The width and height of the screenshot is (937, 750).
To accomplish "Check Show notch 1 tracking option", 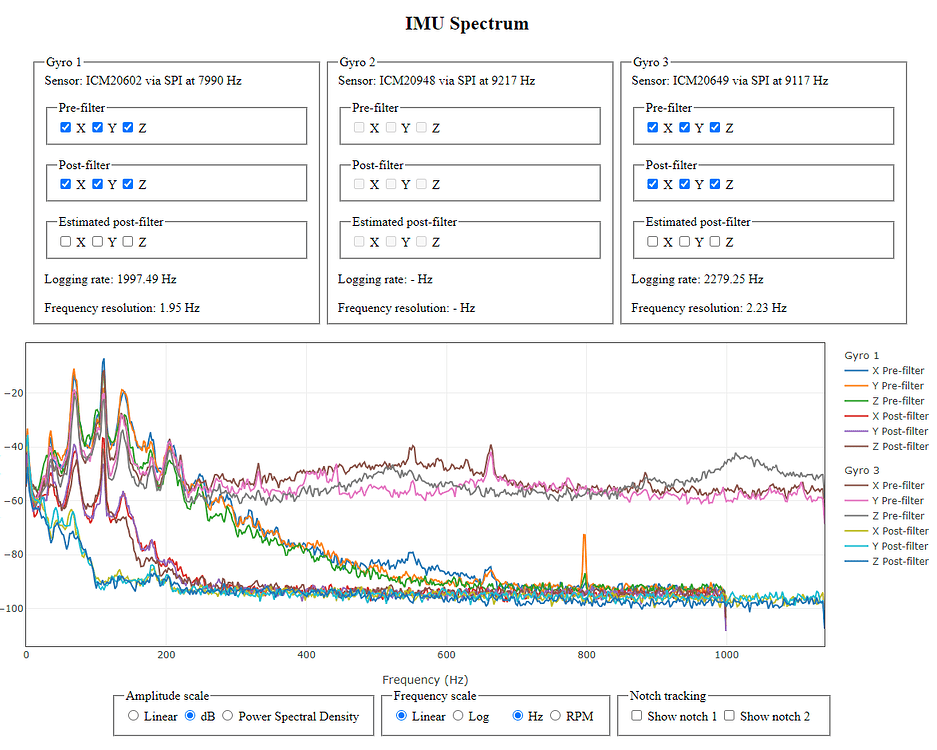I will pyautogui.click(x=637, y=716).
